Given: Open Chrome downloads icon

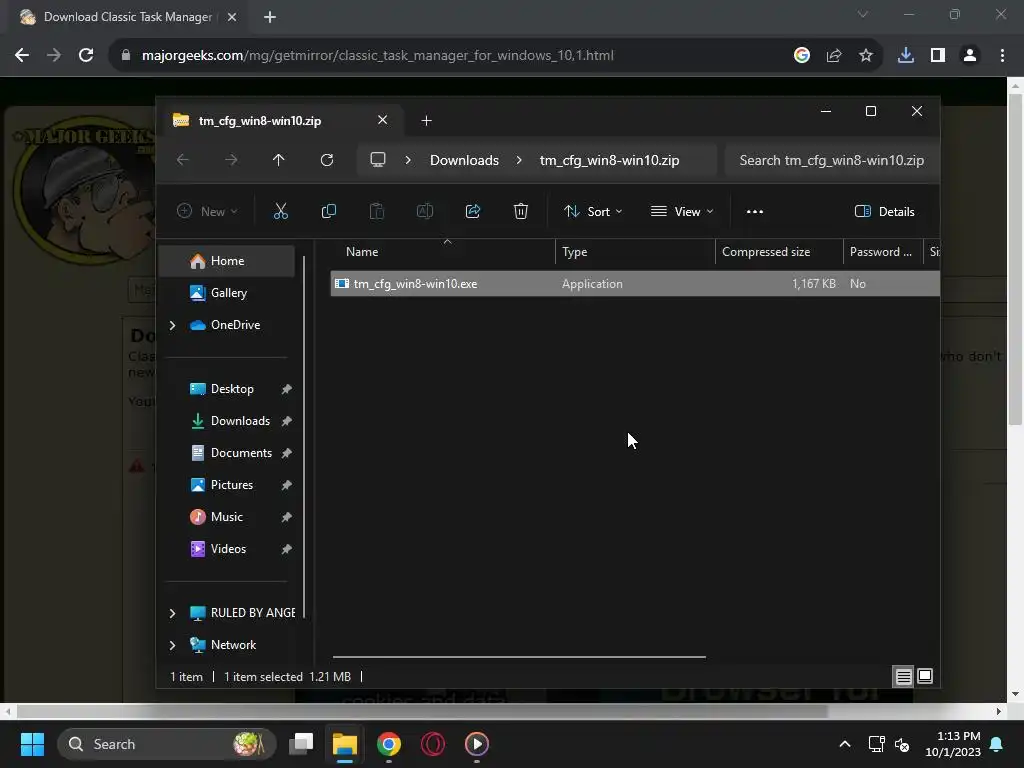Looking at the screenshot, I should pyautogui.click(x=906, y=56).
